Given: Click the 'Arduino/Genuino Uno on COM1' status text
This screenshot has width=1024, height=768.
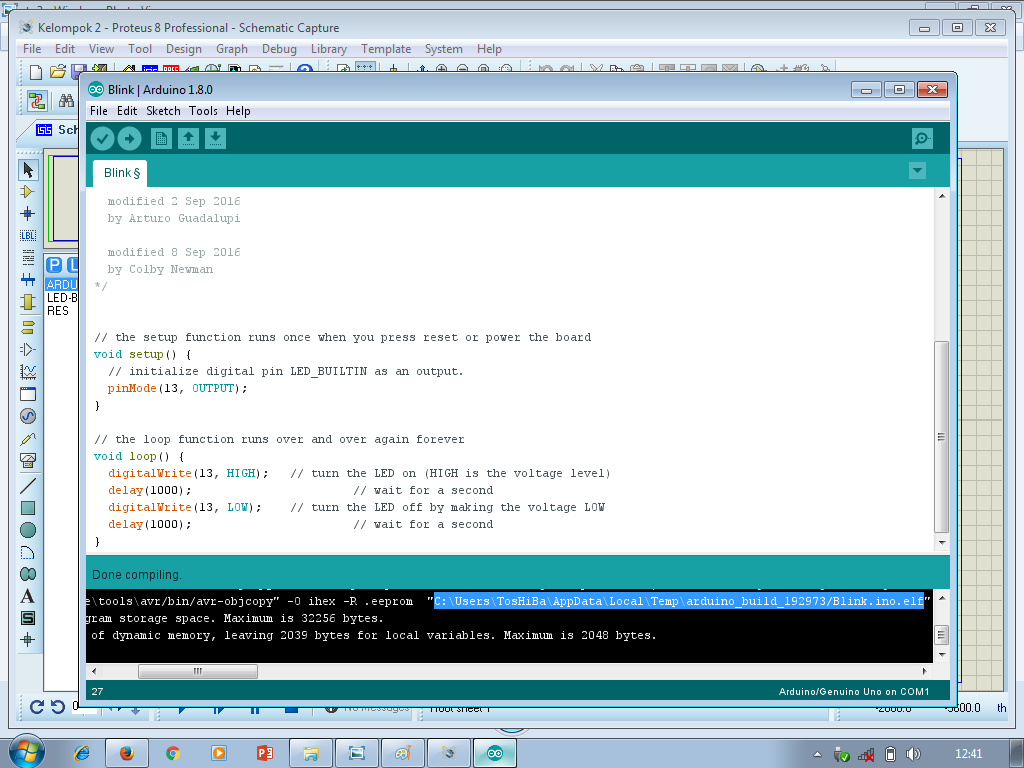Looking at the screenshot, I should coord(854,692).
